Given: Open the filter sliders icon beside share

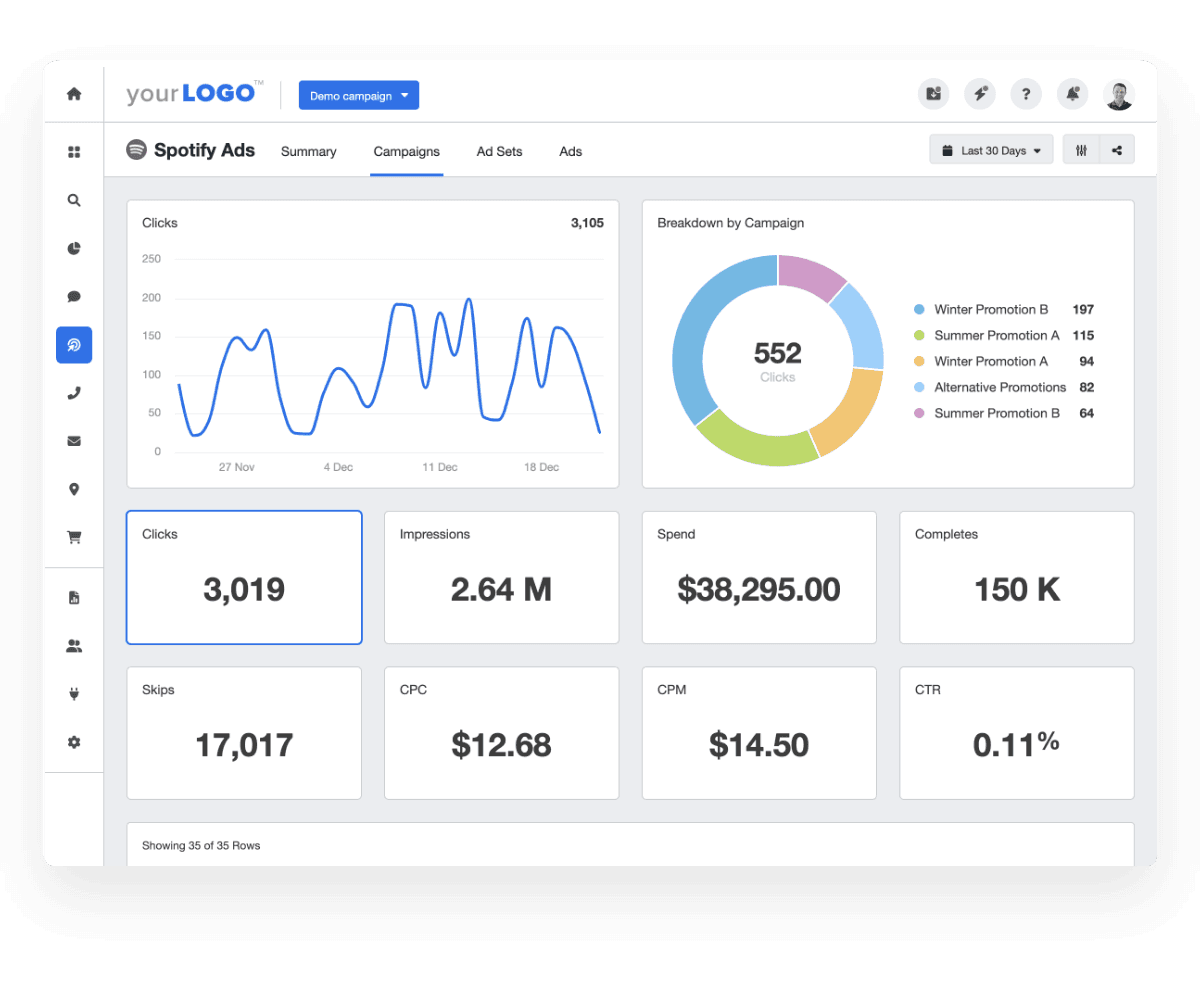Looking at the screenshot, I should coord(1081,149).
